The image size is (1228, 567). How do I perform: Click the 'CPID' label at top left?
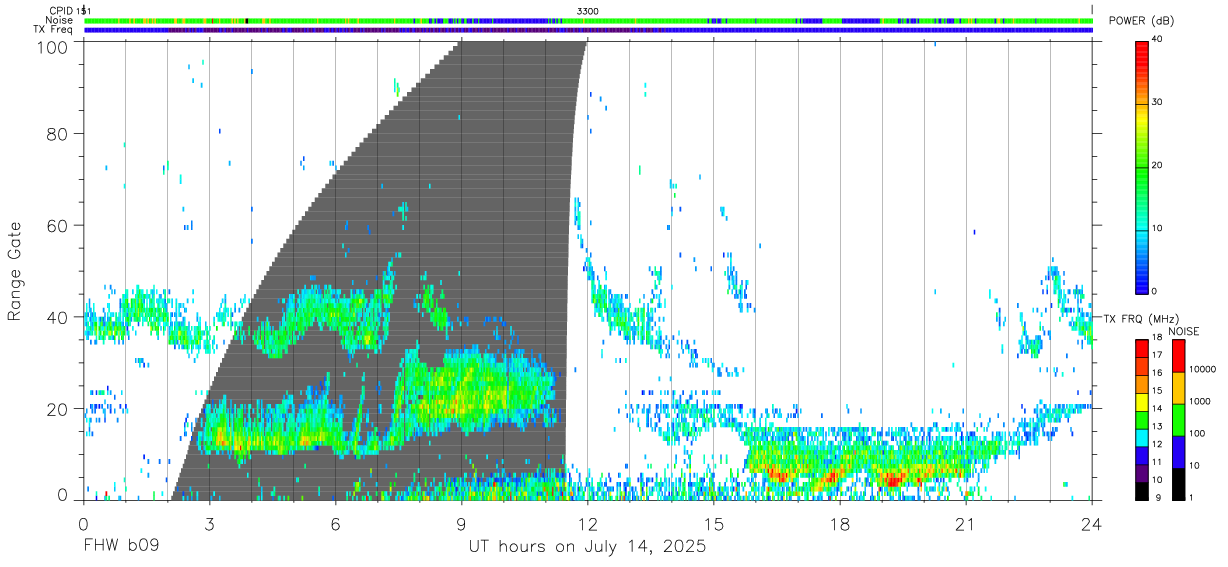[60, 10]
